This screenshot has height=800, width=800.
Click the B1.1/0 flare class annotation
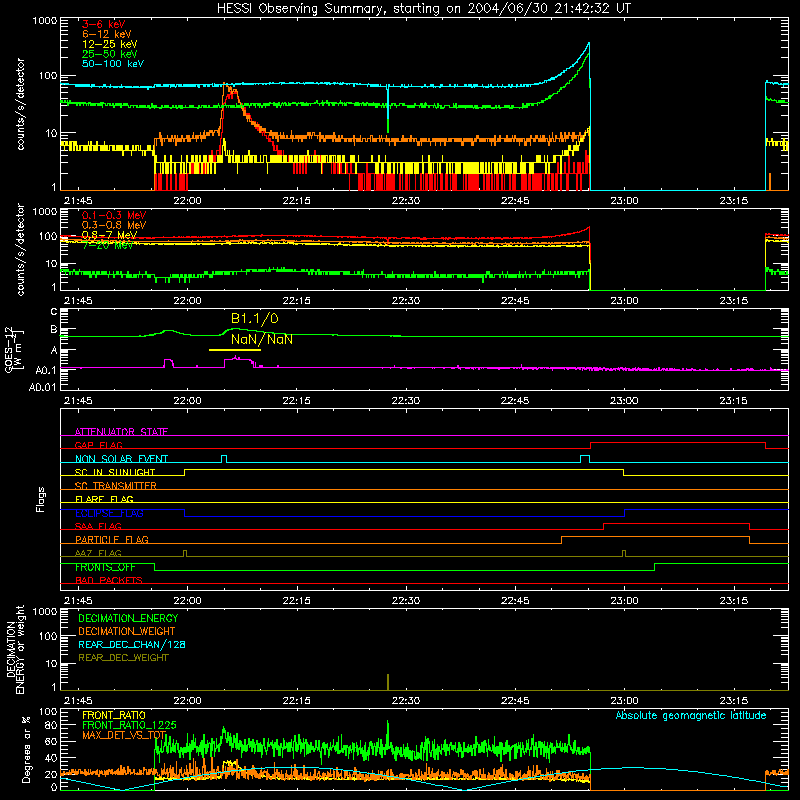255,318
